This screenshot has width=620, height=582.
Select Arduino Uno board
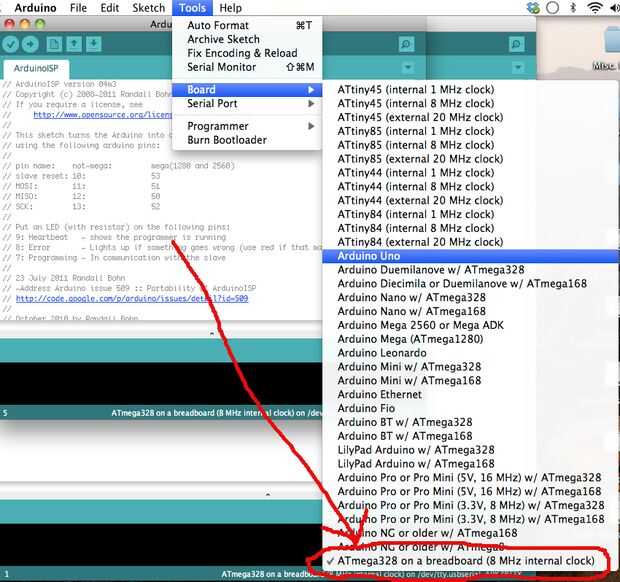(x=471, y=256)
